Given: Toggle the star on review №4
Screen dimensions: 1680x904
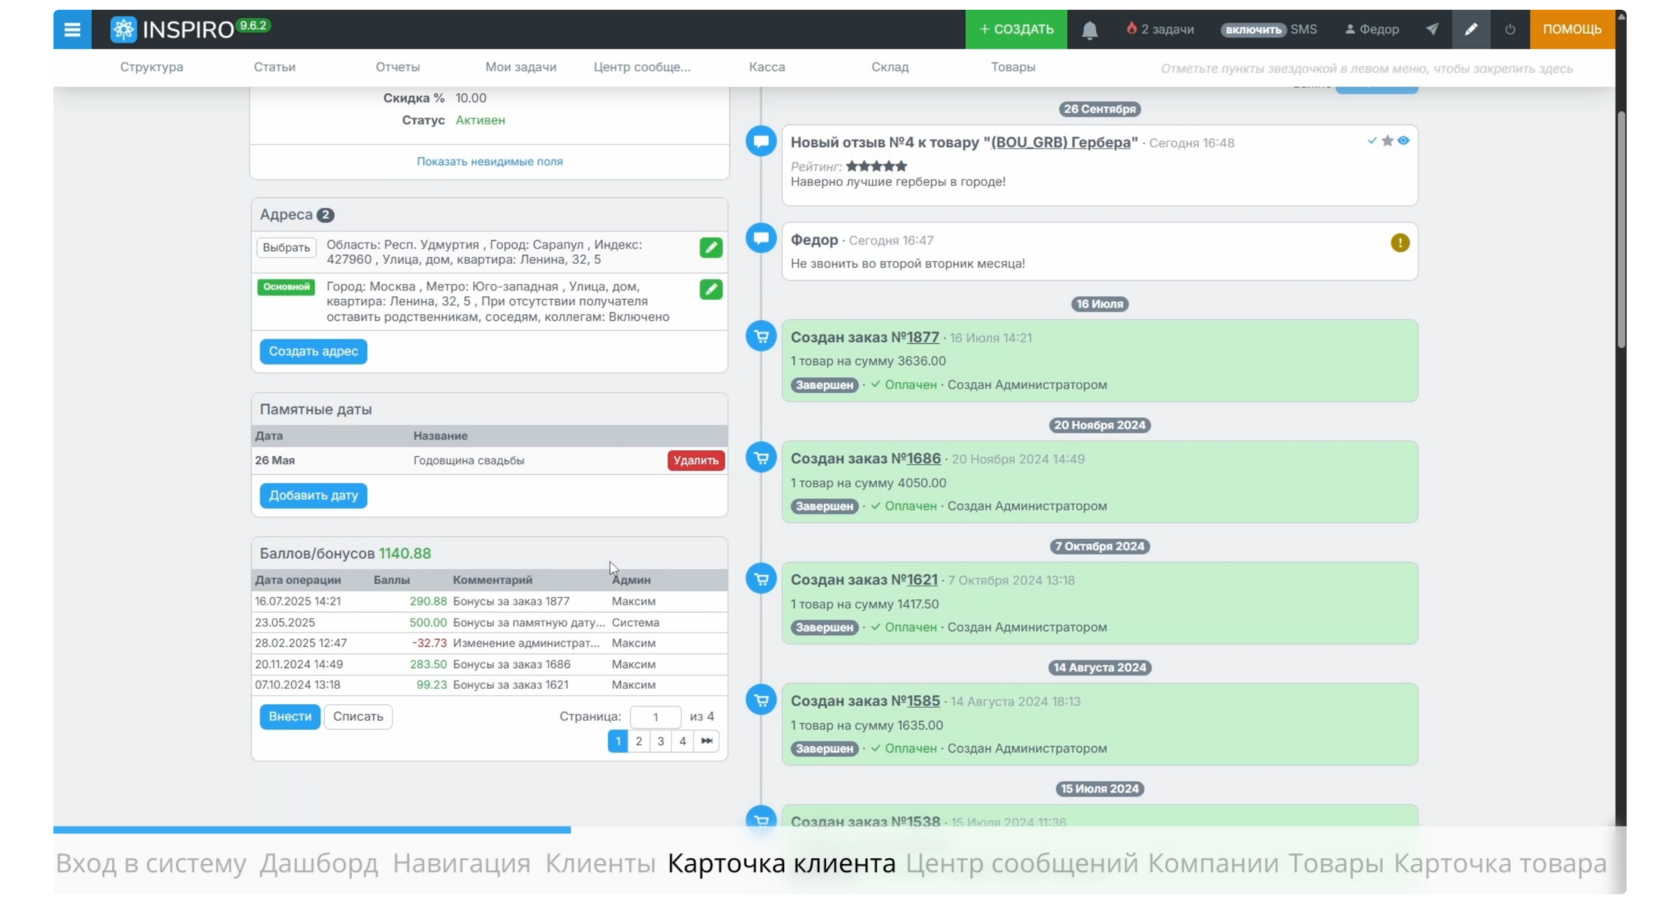Looking at the screenshot, I should pos(1387,141).
